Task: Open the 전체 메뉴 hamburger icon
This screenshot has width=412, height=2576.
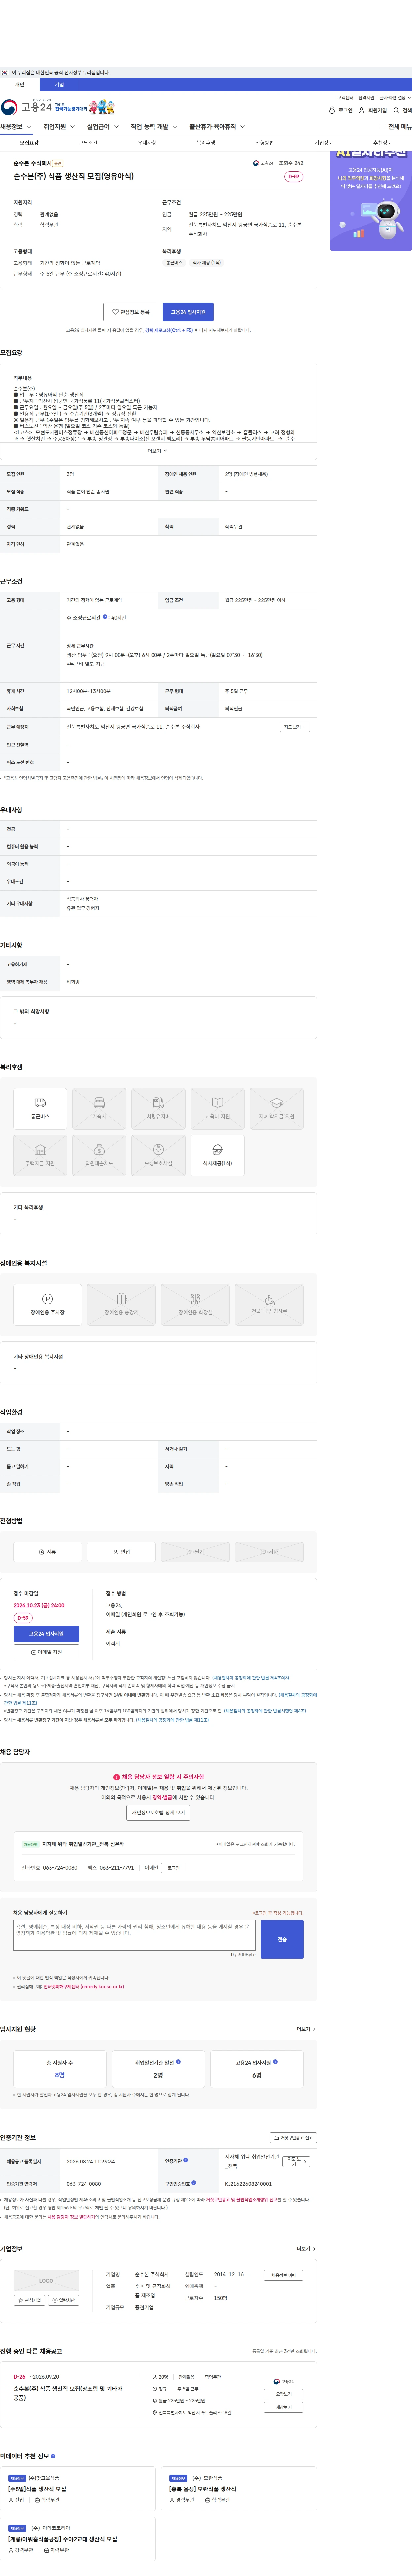Action: tap(395, 127)
